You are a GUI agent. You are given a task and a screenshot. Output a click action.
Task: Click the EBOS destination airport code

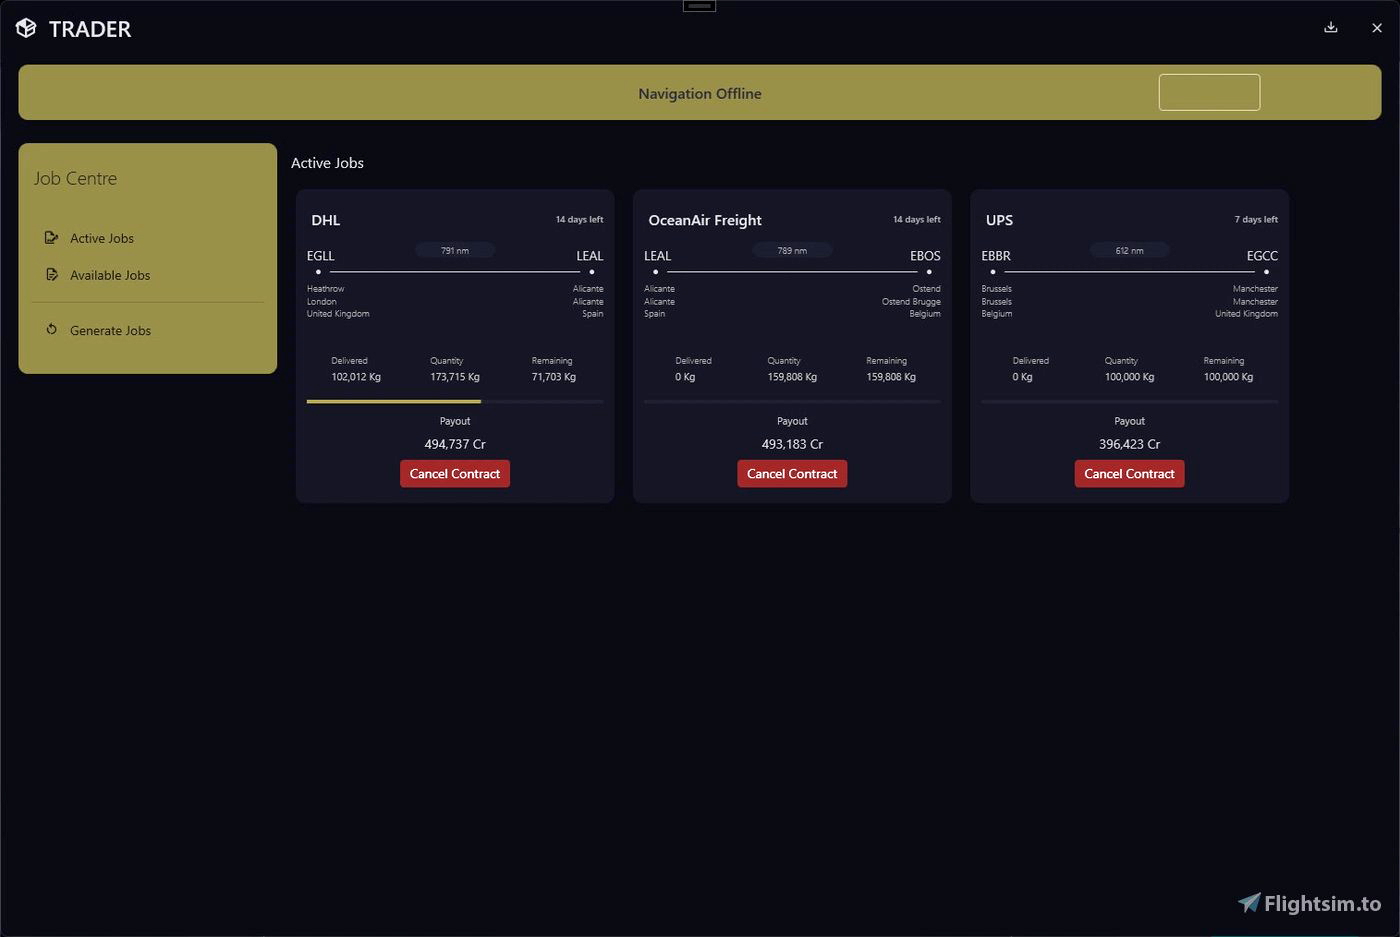coord(925,256)
